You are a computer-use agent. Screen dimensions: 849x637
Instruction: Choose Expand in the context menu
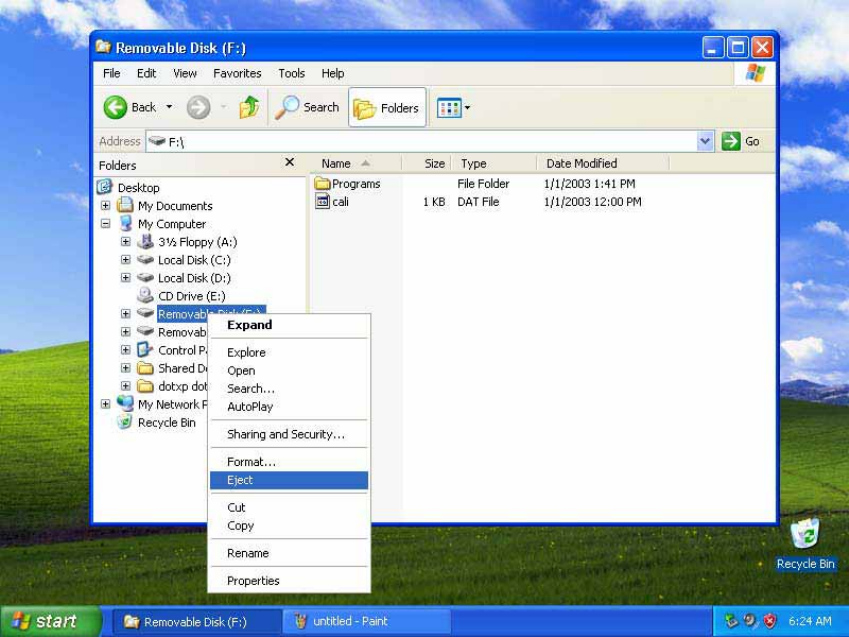click(289, 325)
